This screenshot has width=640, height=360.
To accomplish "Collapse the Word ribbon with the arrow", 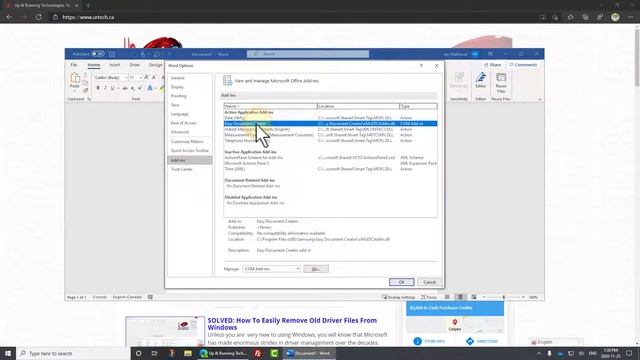I will [540, 99].
